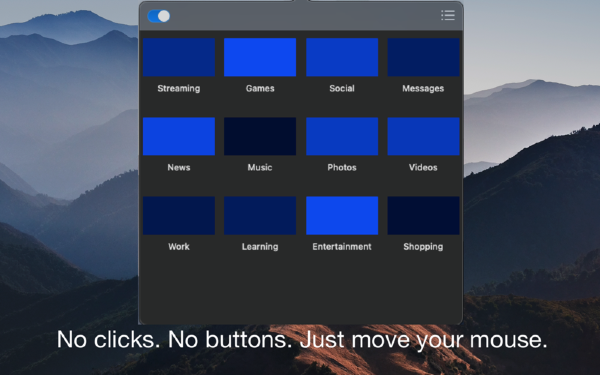Click the News label

tap(179, 168)
